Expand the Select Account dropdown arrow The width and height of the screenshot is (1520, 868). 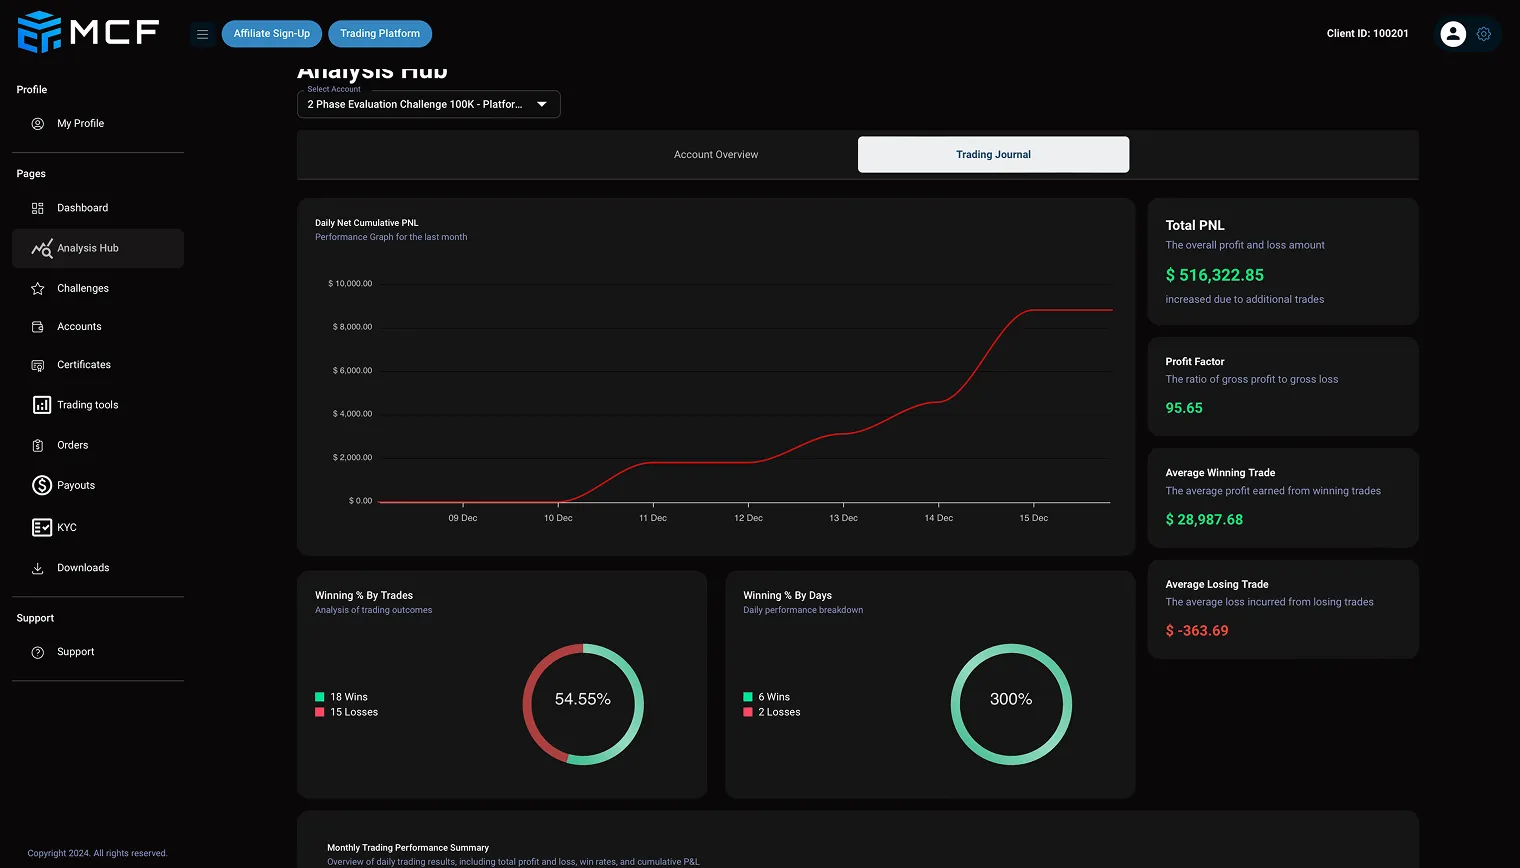point(542,104)
